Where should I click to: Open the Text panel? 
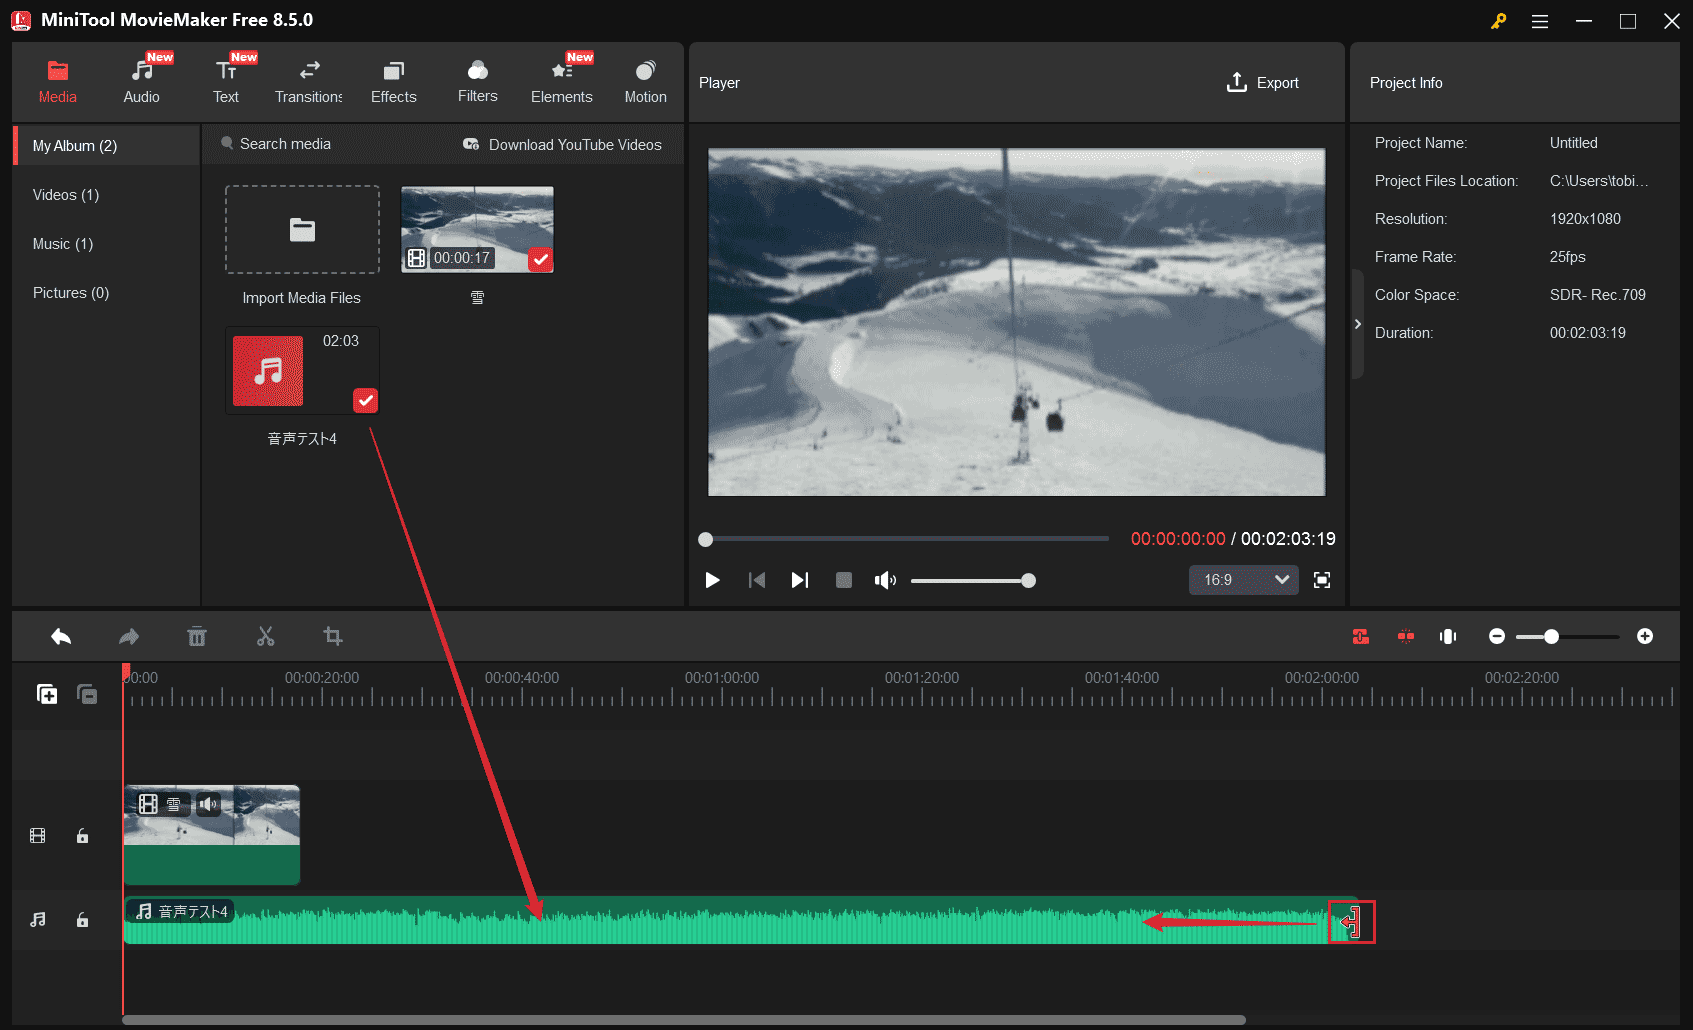pyautogui.click(x=225, y=80)
